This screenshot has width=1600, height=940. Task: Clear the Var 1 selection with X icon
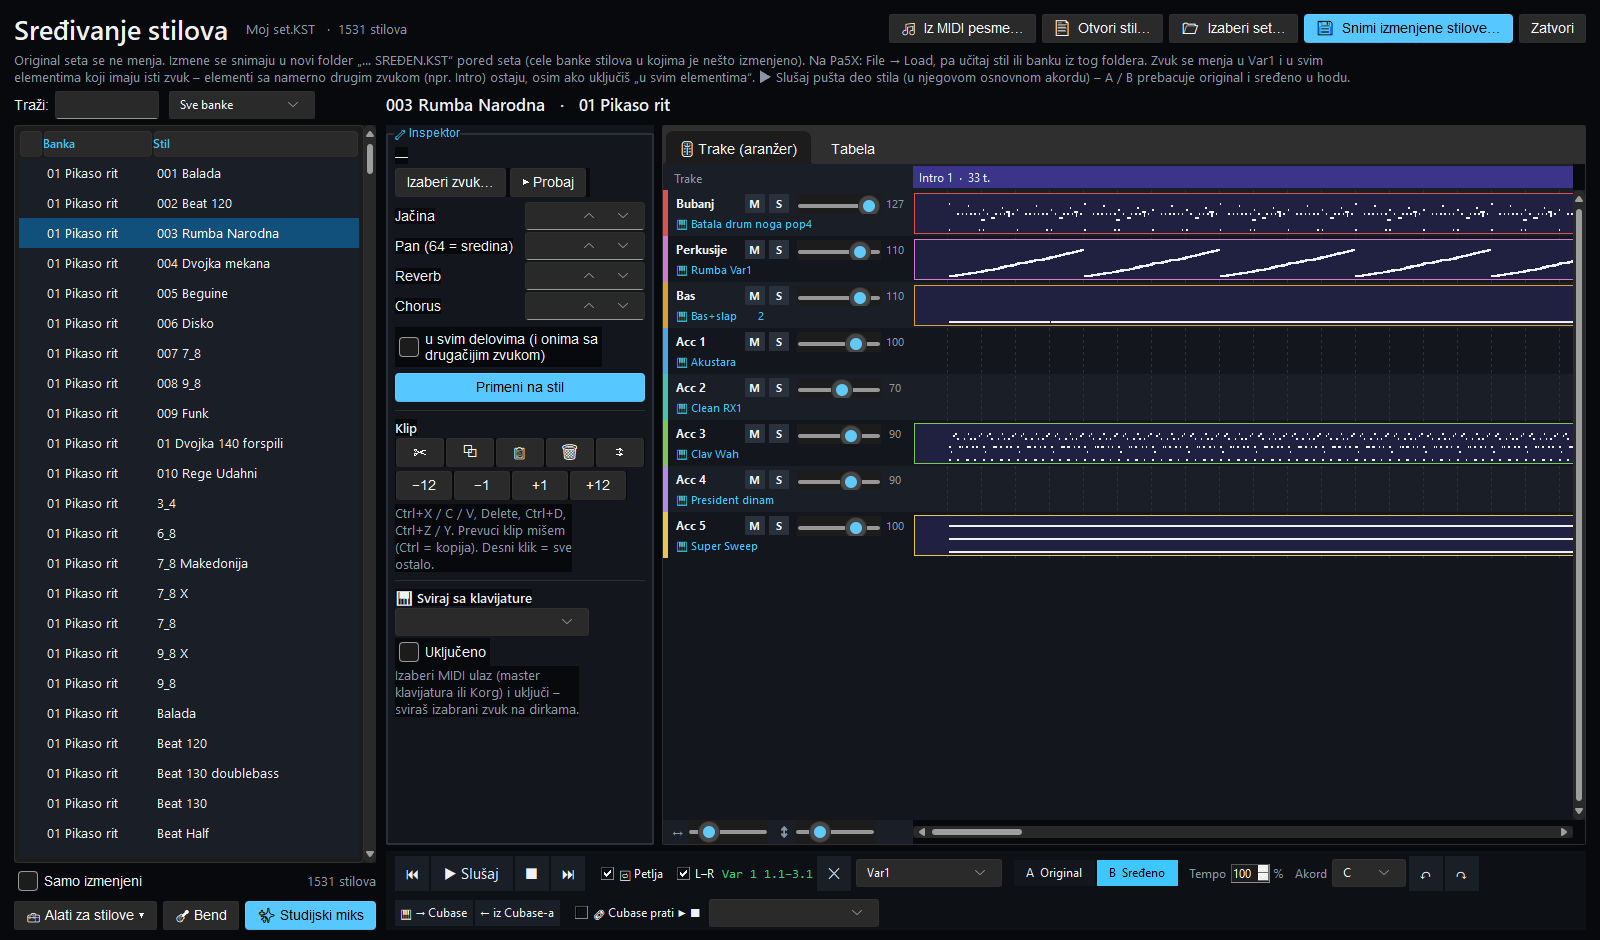(834, 874)
